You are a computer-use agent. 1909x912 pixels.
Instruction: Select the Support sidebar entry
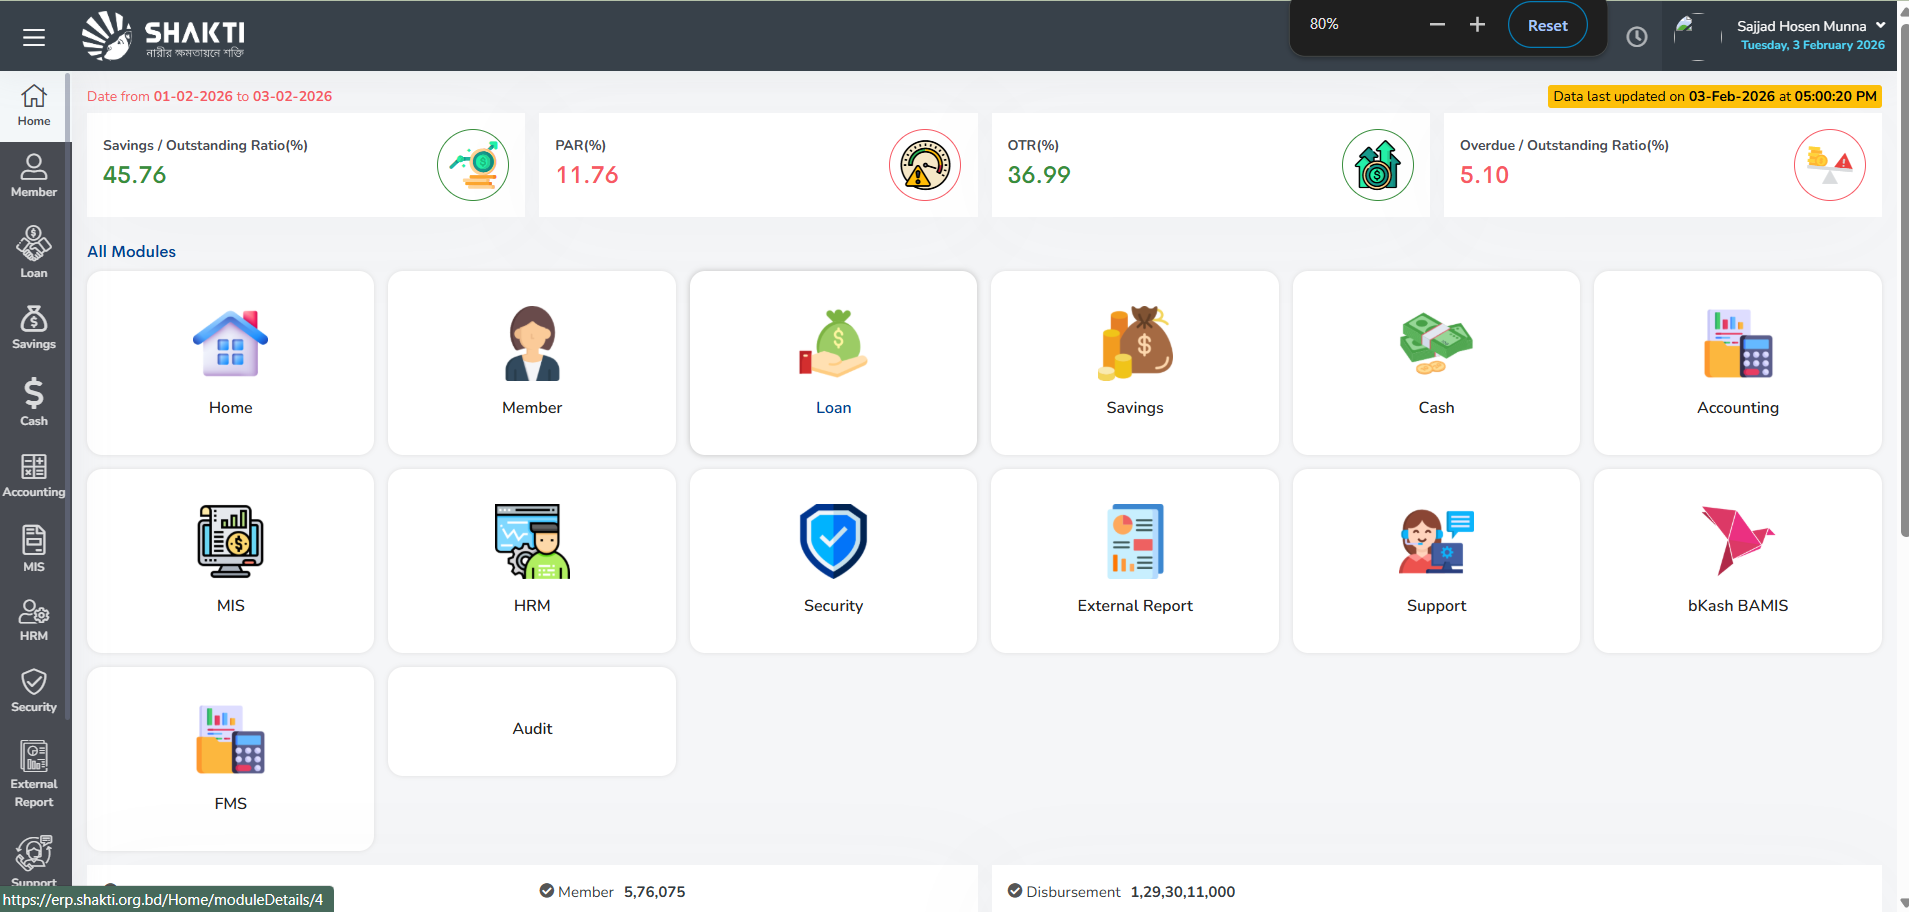(x=33, y=858)
